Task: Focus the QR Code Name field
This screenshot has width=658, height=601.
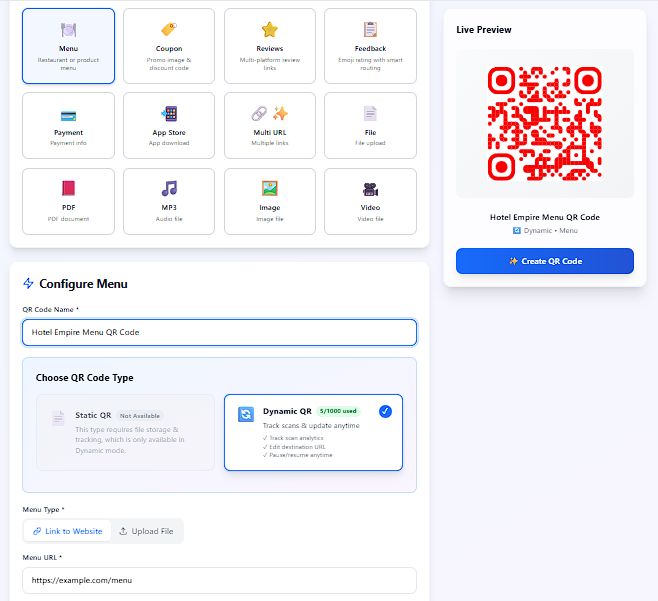Action: coord(219,332)
